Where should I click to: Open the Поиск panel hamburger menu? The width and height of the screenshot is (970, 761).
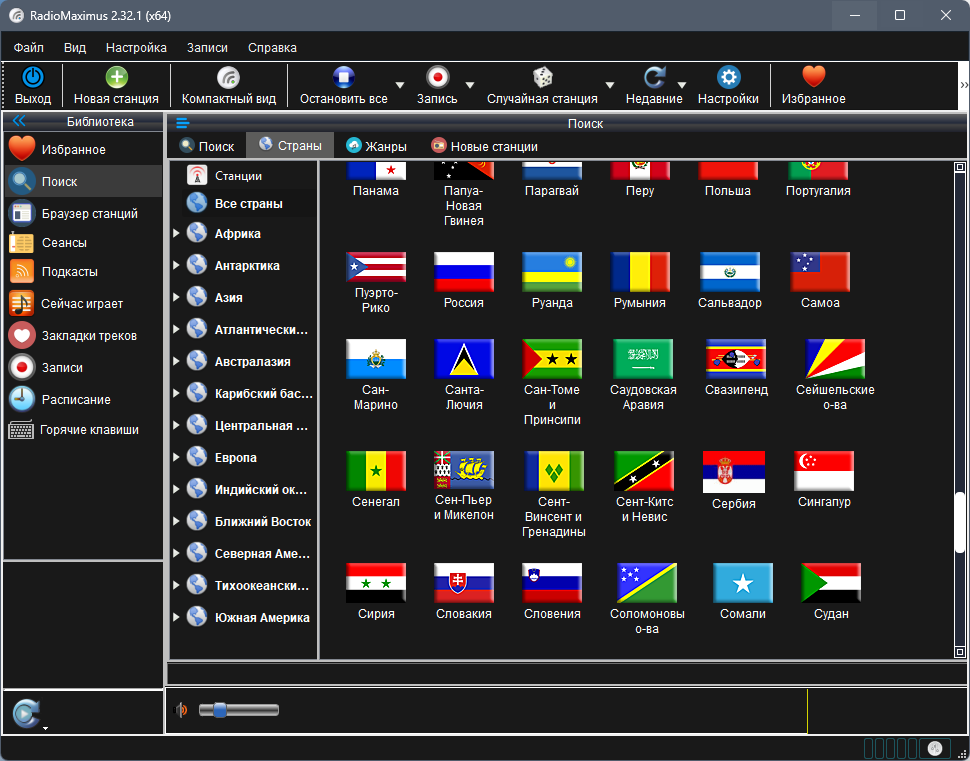pos(182,123)
